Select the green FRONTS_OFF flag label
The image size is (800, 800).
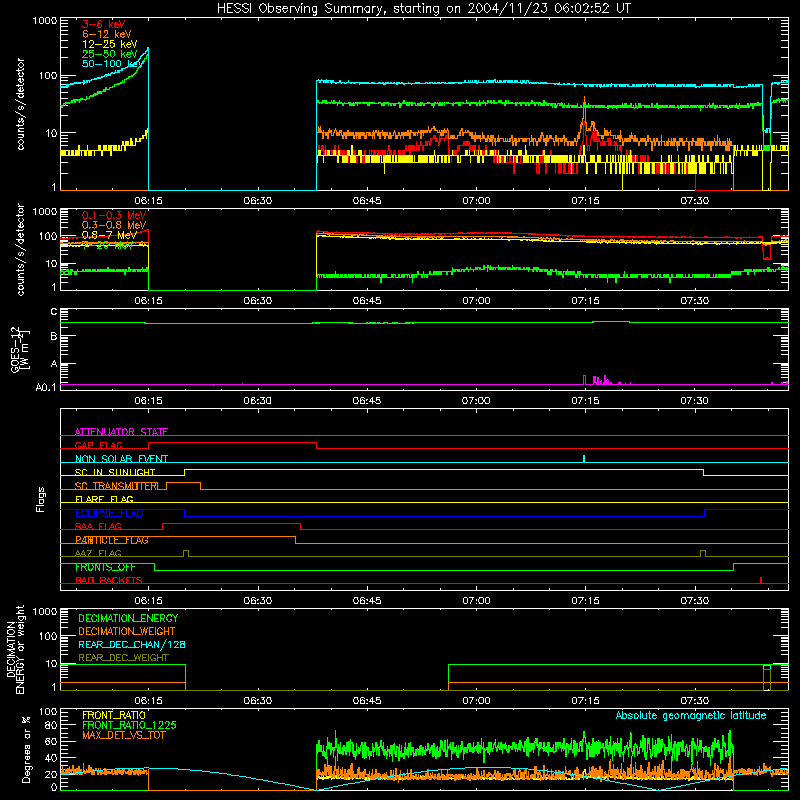105,567
